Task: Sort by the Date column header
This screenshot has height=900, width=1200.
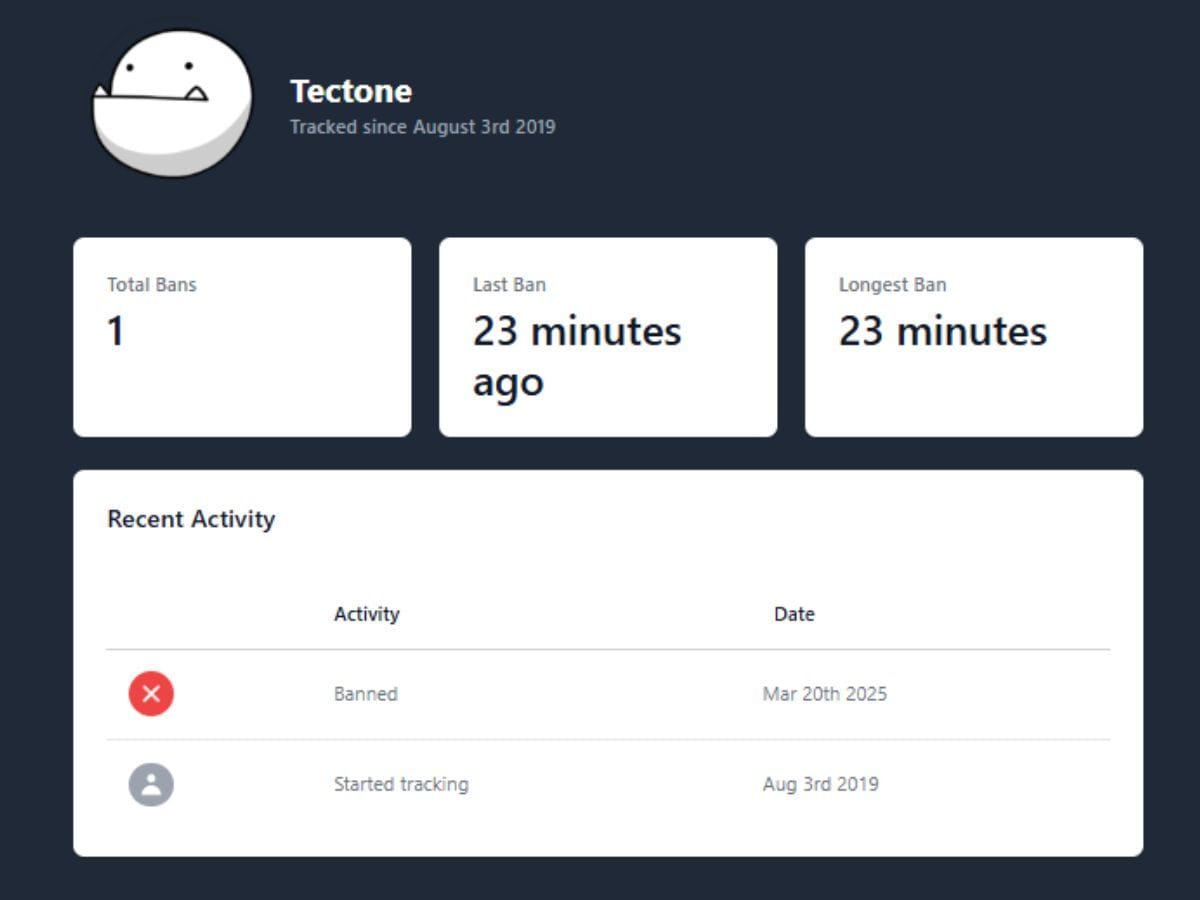Action: click(x=793, y=614)
